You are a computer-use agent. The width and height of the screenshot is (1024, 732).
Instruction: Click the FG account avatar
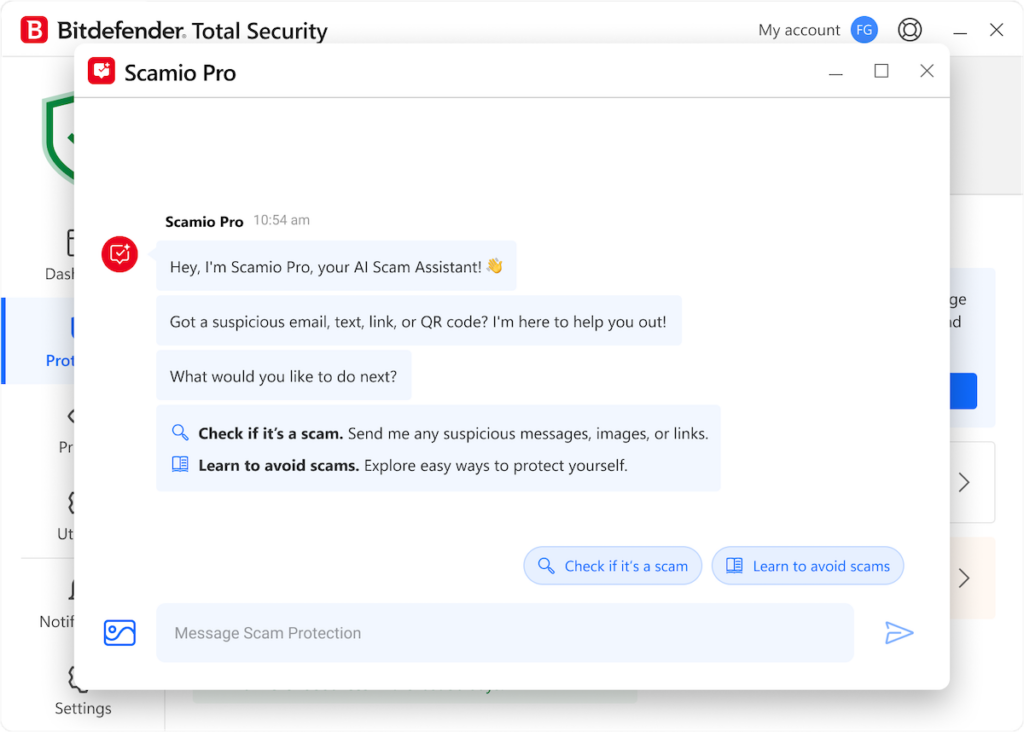pos(864,30)
